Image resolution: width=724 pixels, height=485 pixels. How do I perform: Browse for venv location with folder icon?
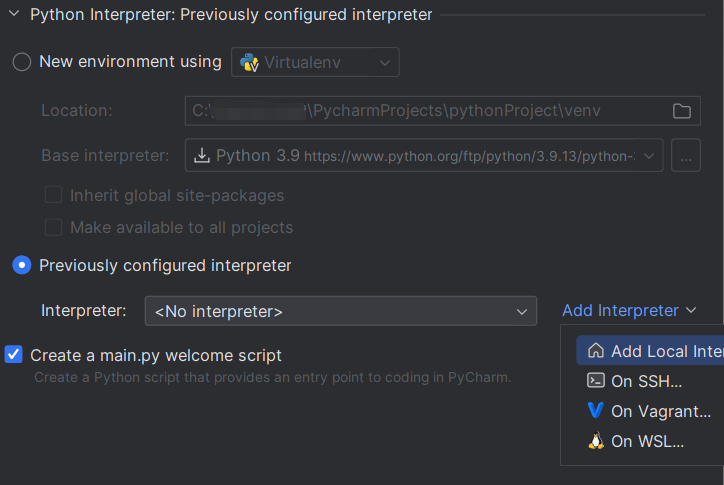pyautogui.click(x=682, y=111)
